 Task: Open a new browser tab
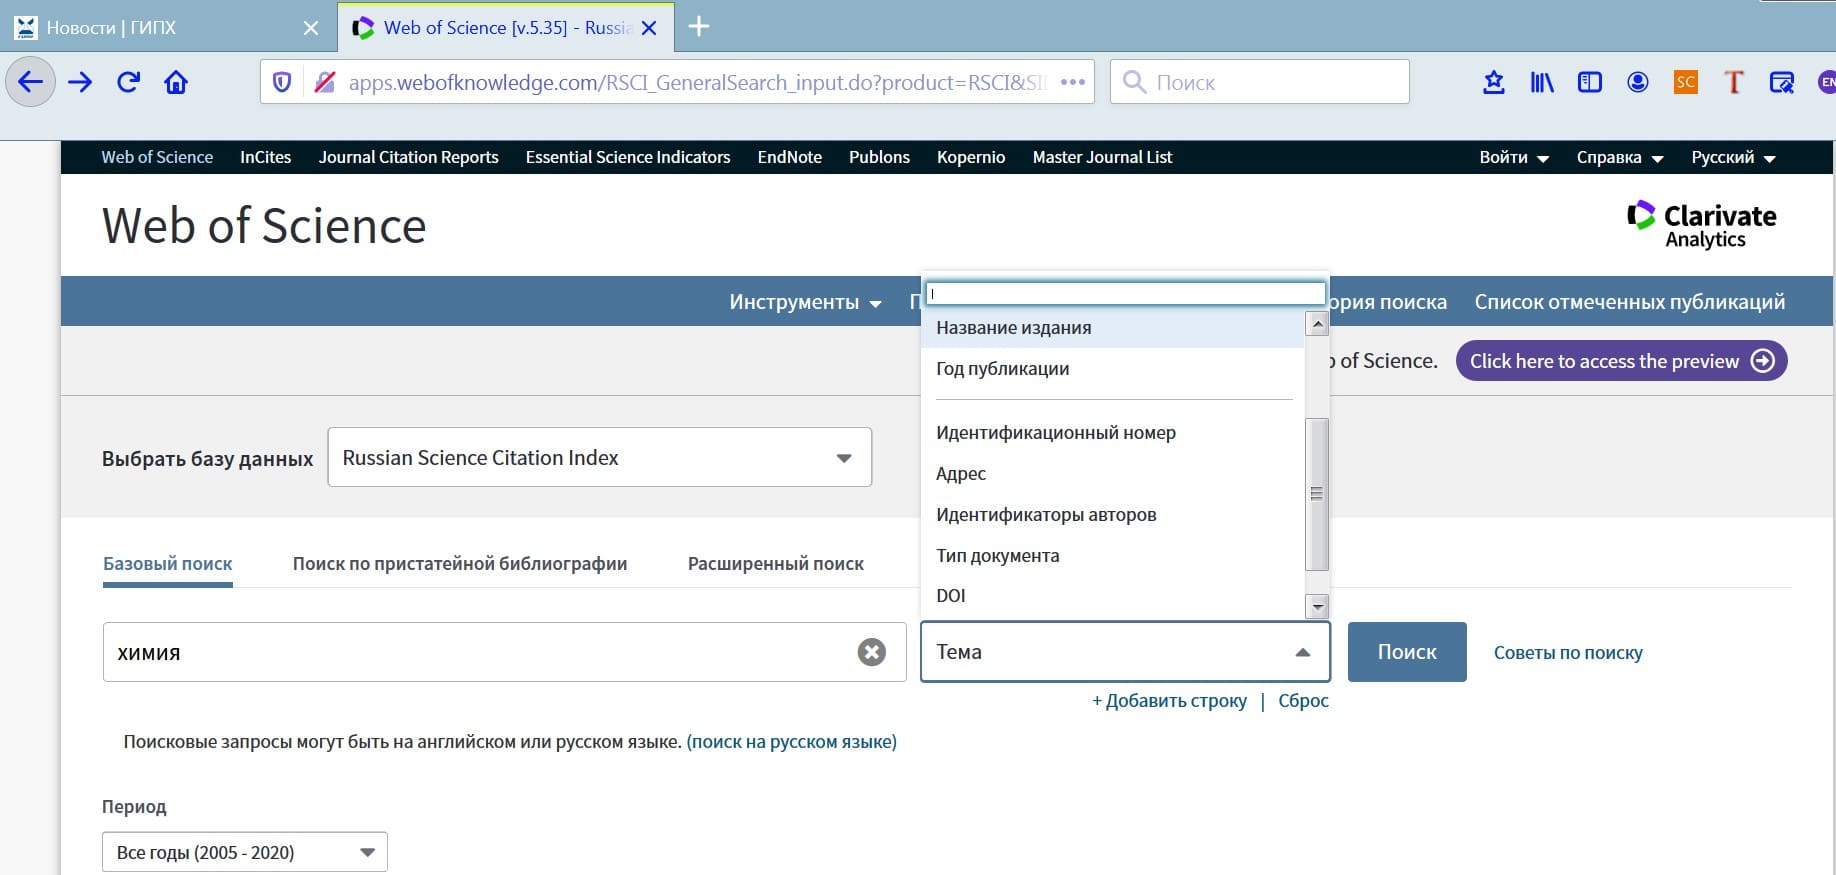point(699,27)
